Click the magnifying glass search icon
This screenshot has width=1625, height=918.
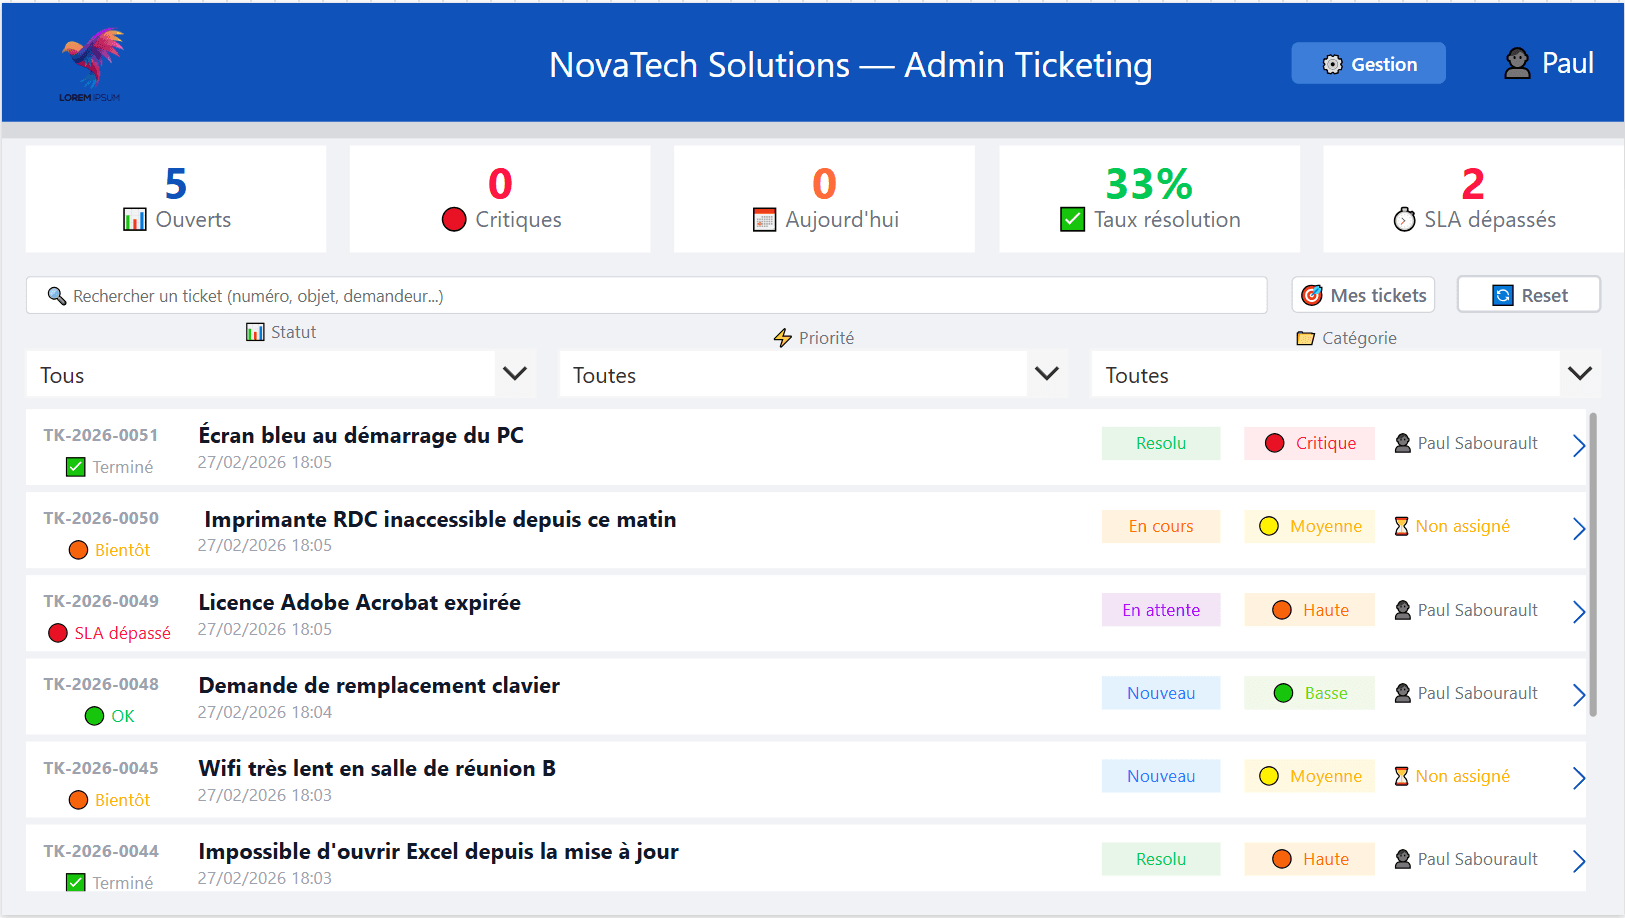click(x=56, y=295)
